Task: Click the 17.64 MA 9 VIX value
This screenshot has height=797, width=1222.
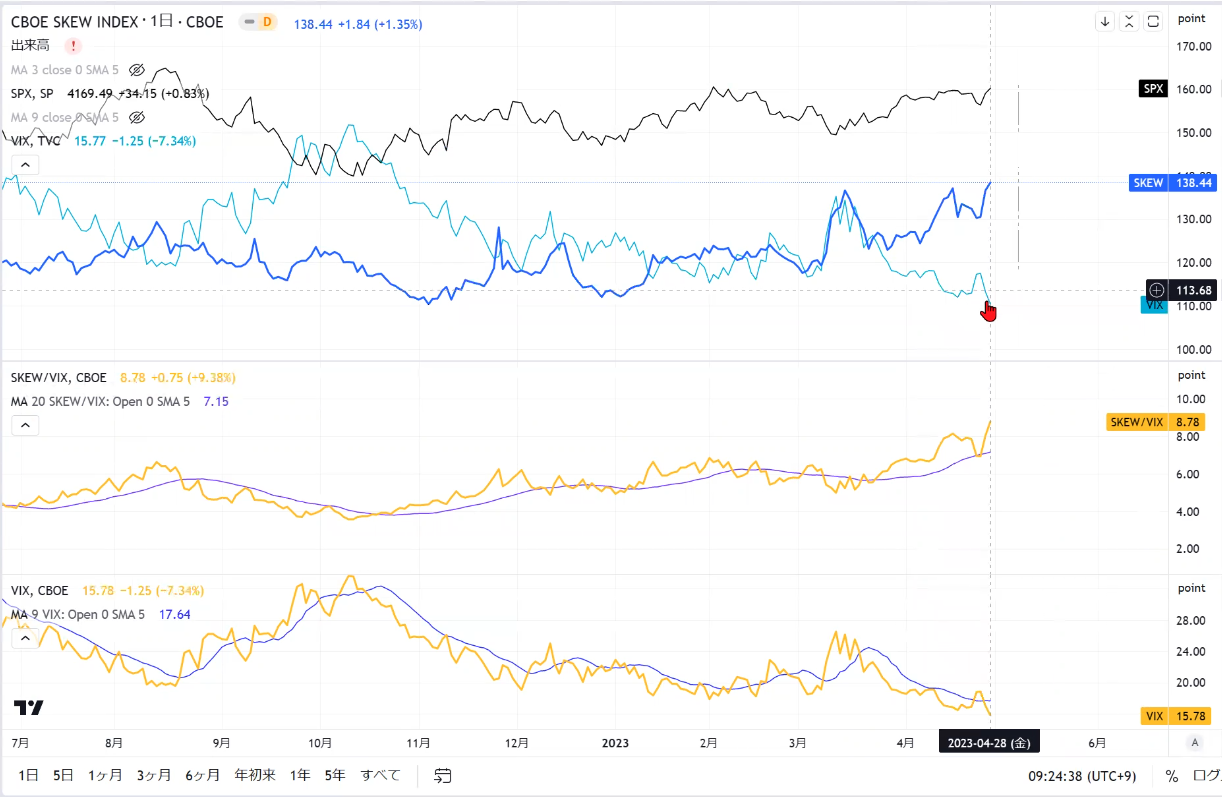Action: point(176,614)
